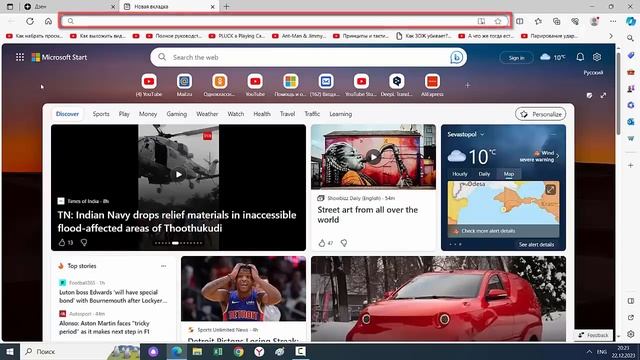Play the Street art video
Screen dimensions: 640x360
373,157
